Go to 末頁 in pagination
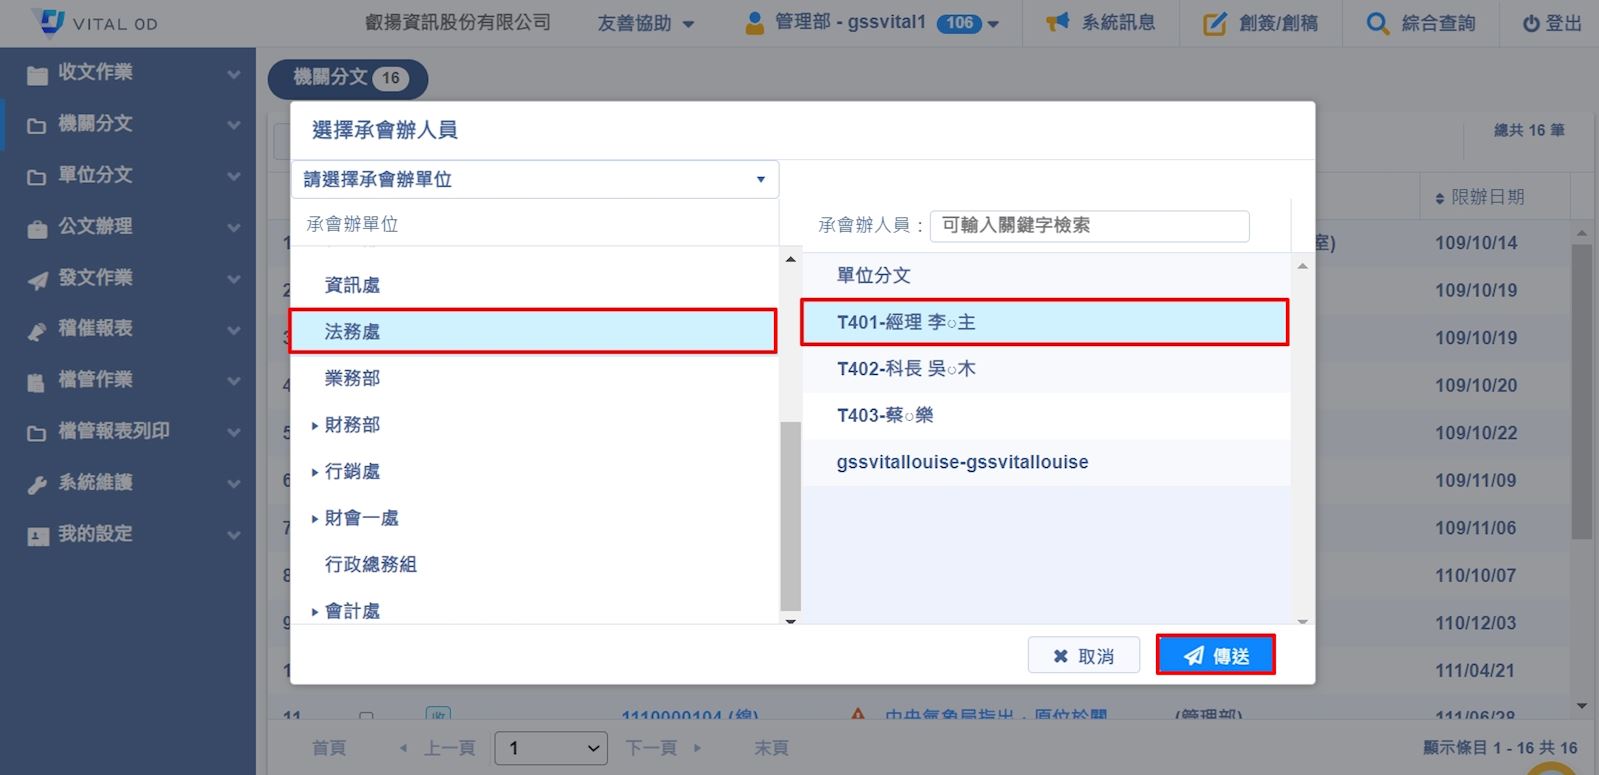The width and height of the screenshot is (1599, 775). 771,748
